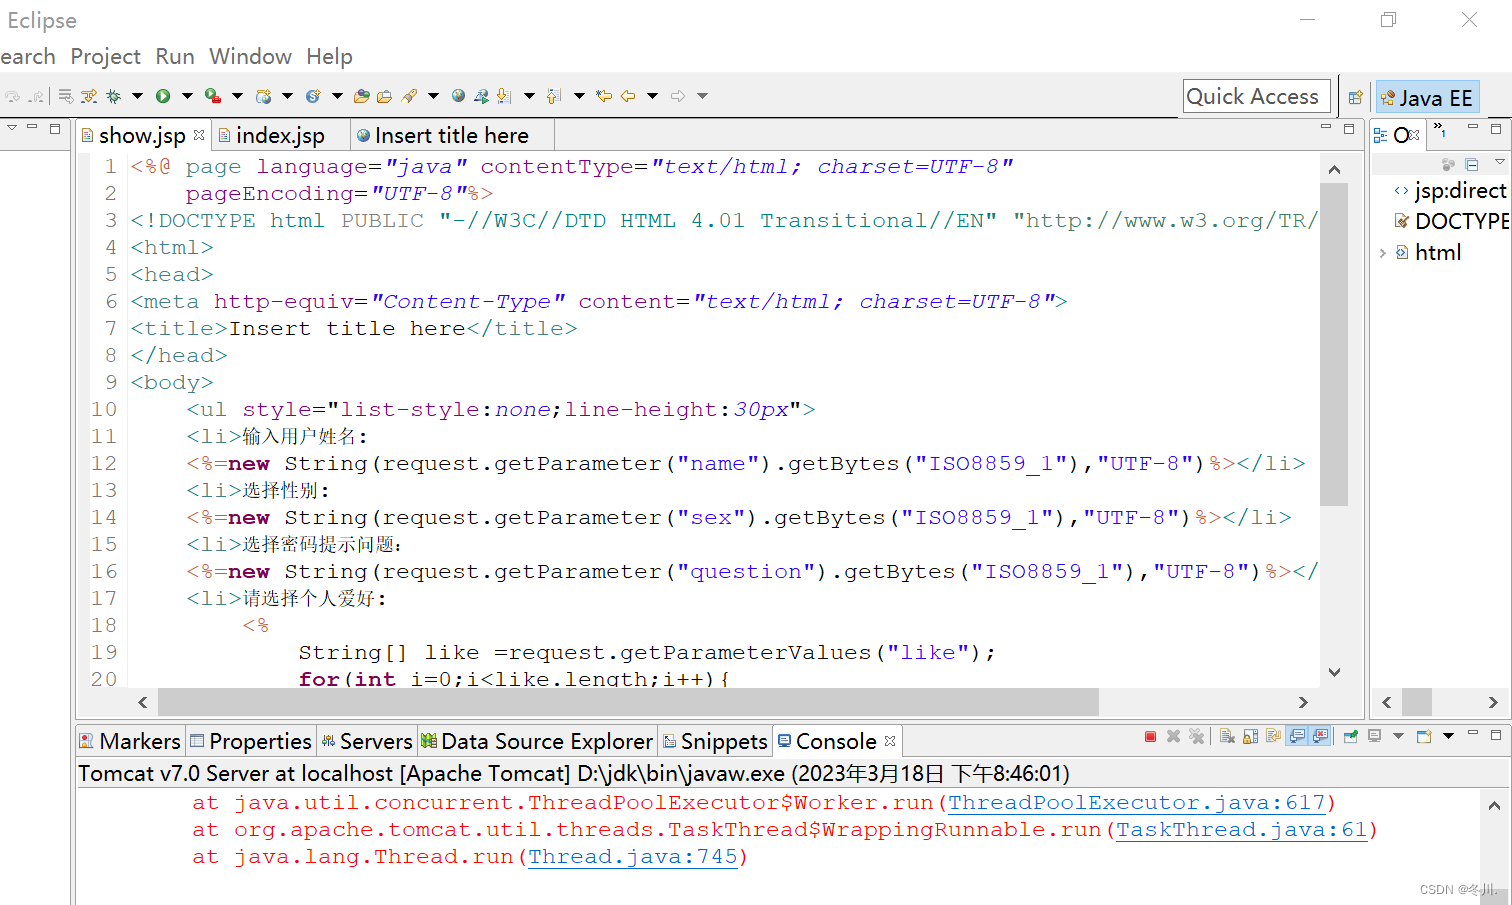Clear the Console output

click(x=1227, y=737)
